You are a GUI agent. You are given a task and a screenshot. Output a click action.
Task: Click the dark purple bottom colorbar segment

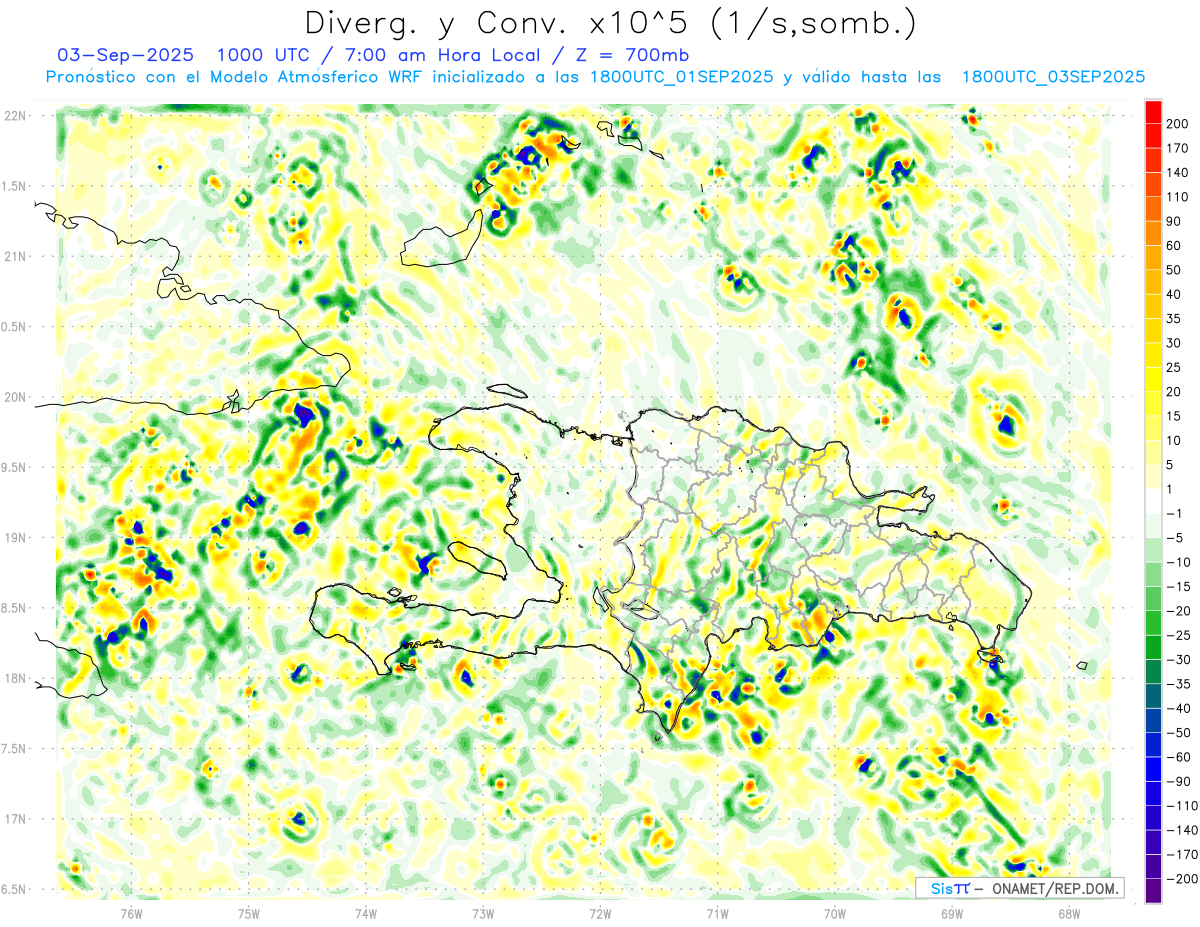(x=1153, y=890)
